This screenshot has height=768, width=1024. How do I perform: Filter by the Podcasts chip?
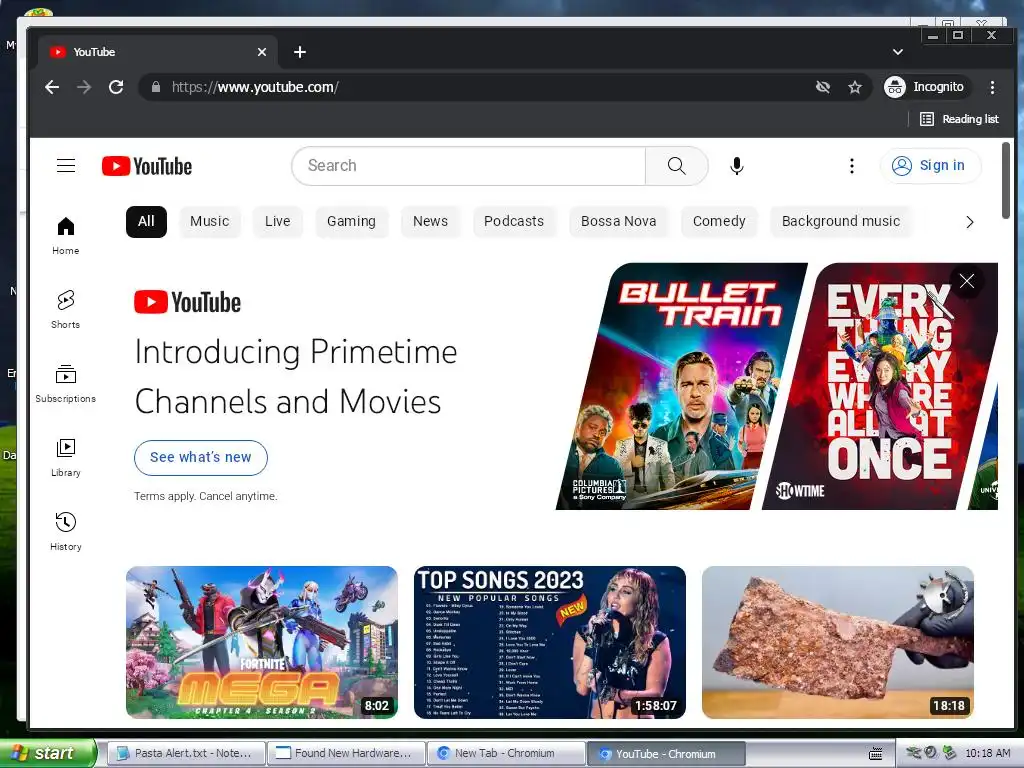click(514, 221)
